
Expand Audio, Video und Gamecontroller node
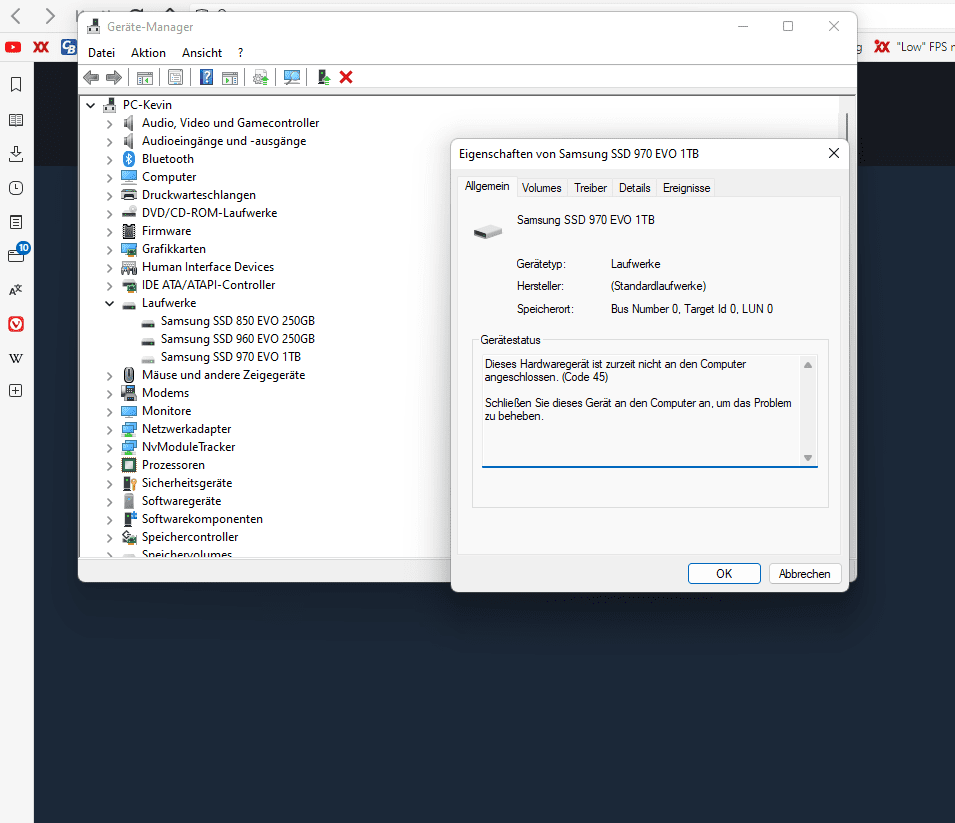110,124
